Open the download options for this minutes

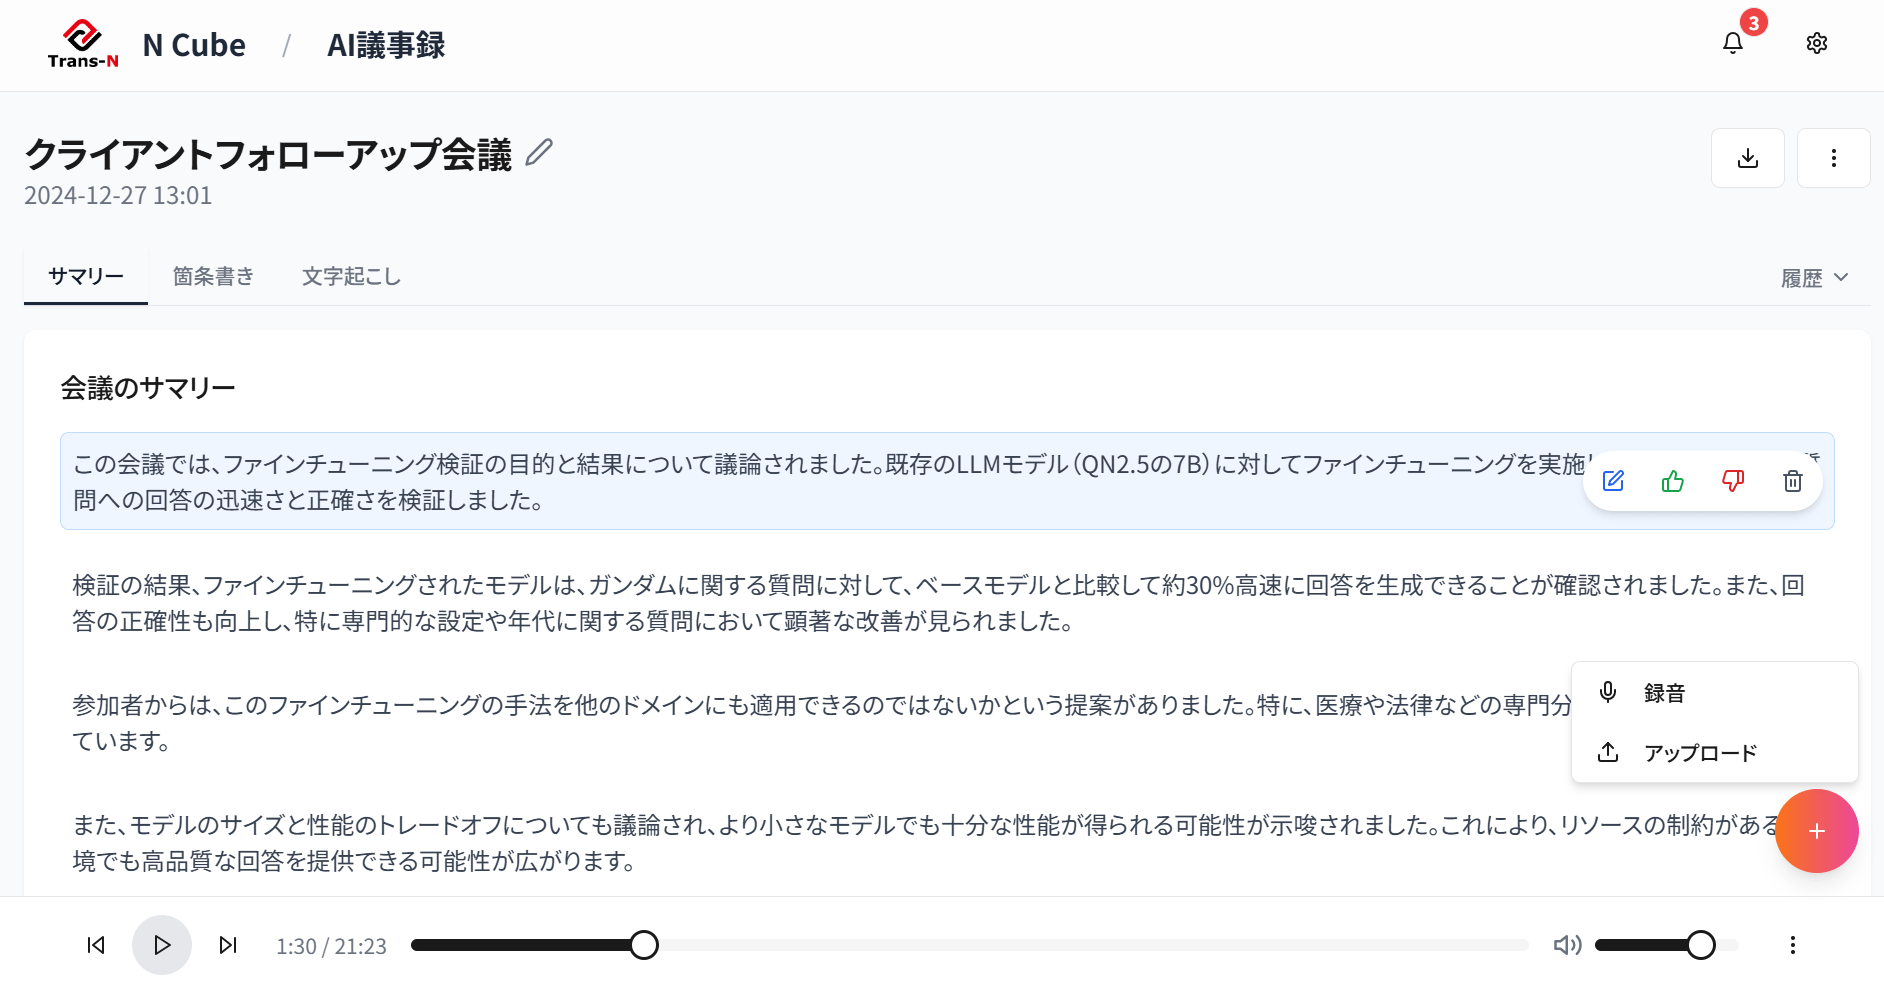1747,157
